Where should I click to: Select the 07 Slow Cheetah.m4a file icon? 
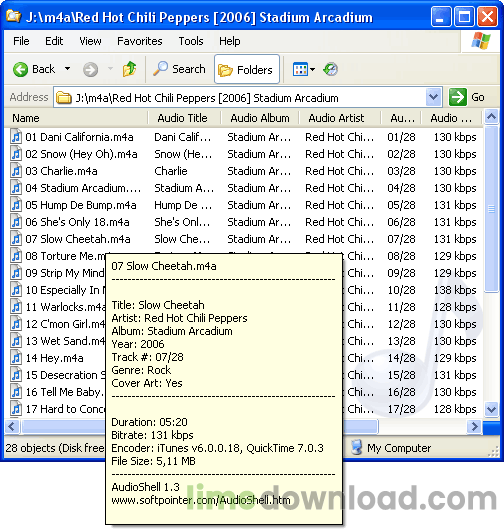[16, 239]
